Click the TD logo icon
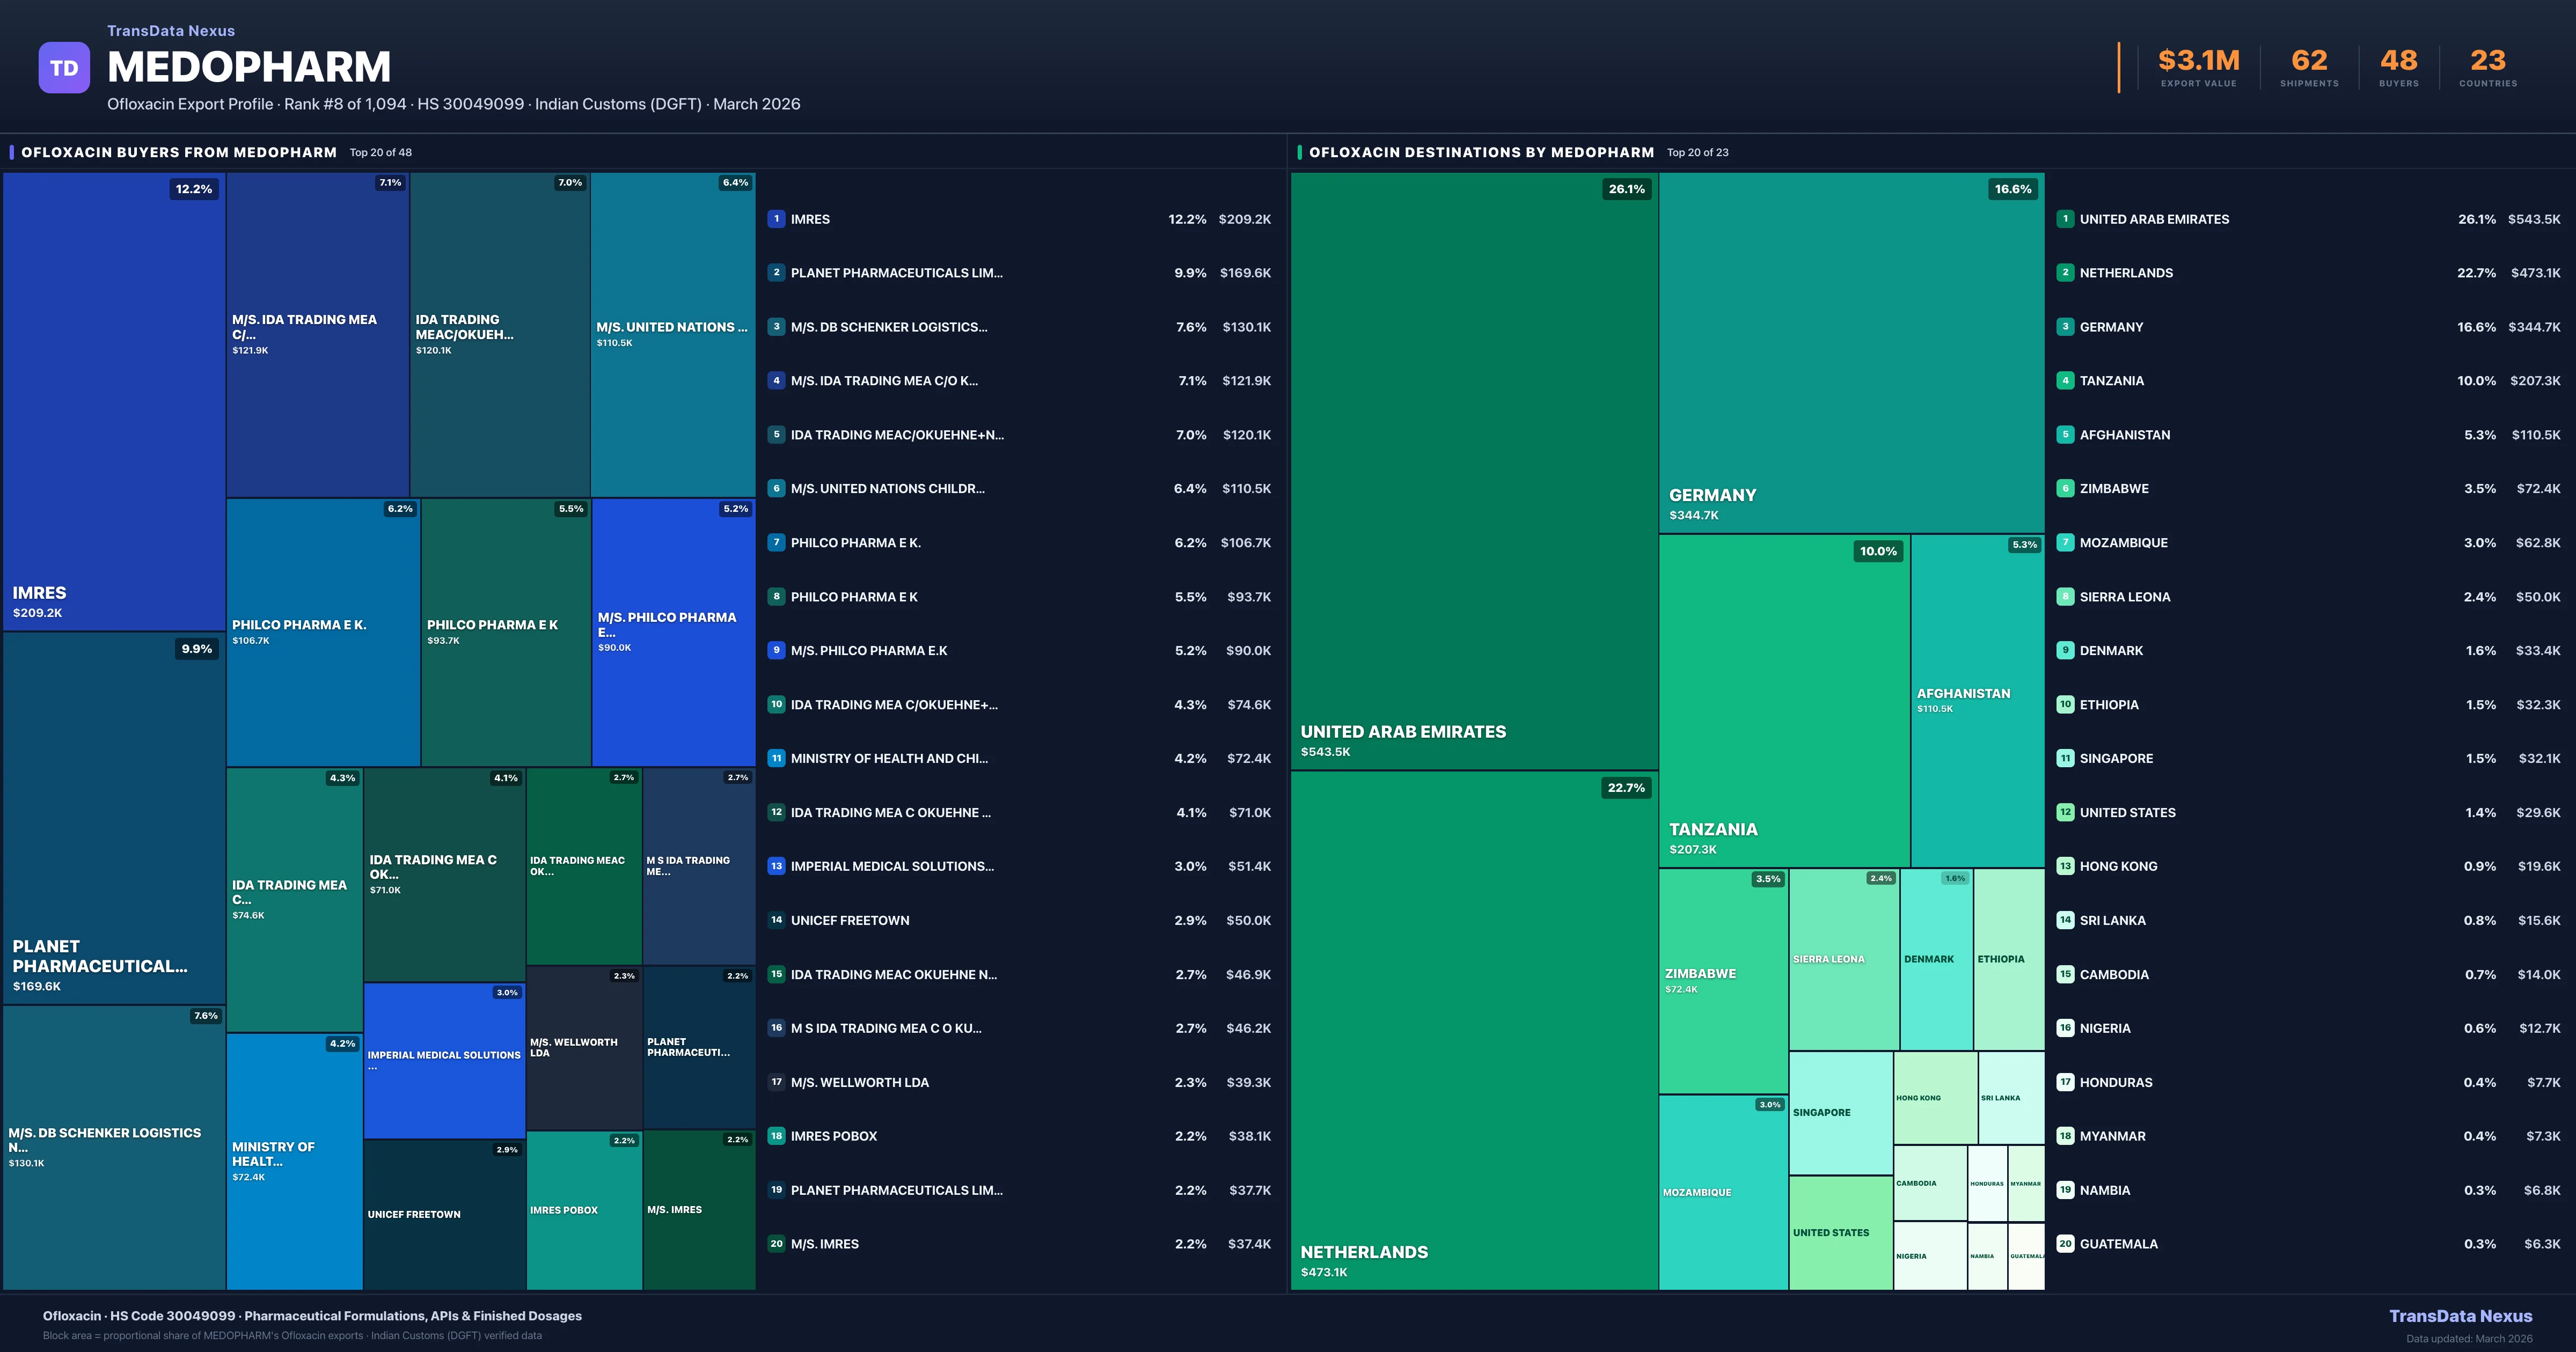Image resolution: width=2576 pixels, height=1352 pixels. point(64,68)
